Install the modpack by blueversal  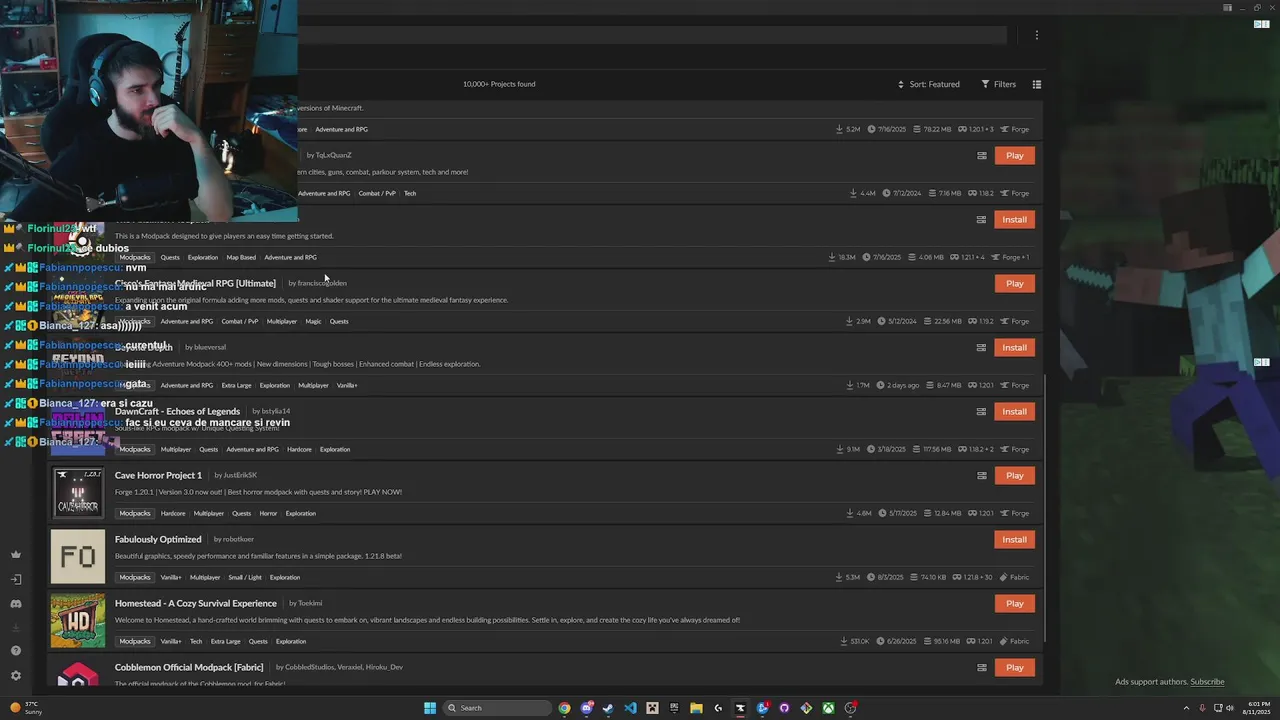click(1014, 347)
